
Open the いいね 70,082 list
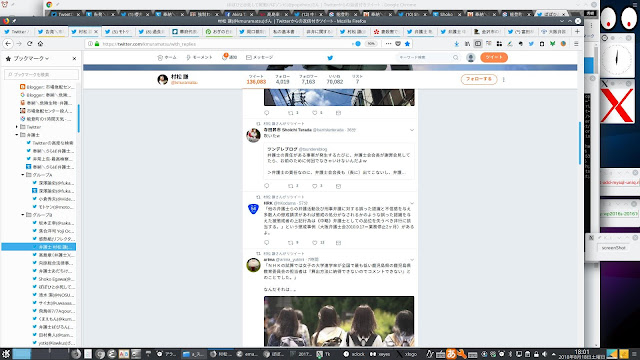coord(334,79)
